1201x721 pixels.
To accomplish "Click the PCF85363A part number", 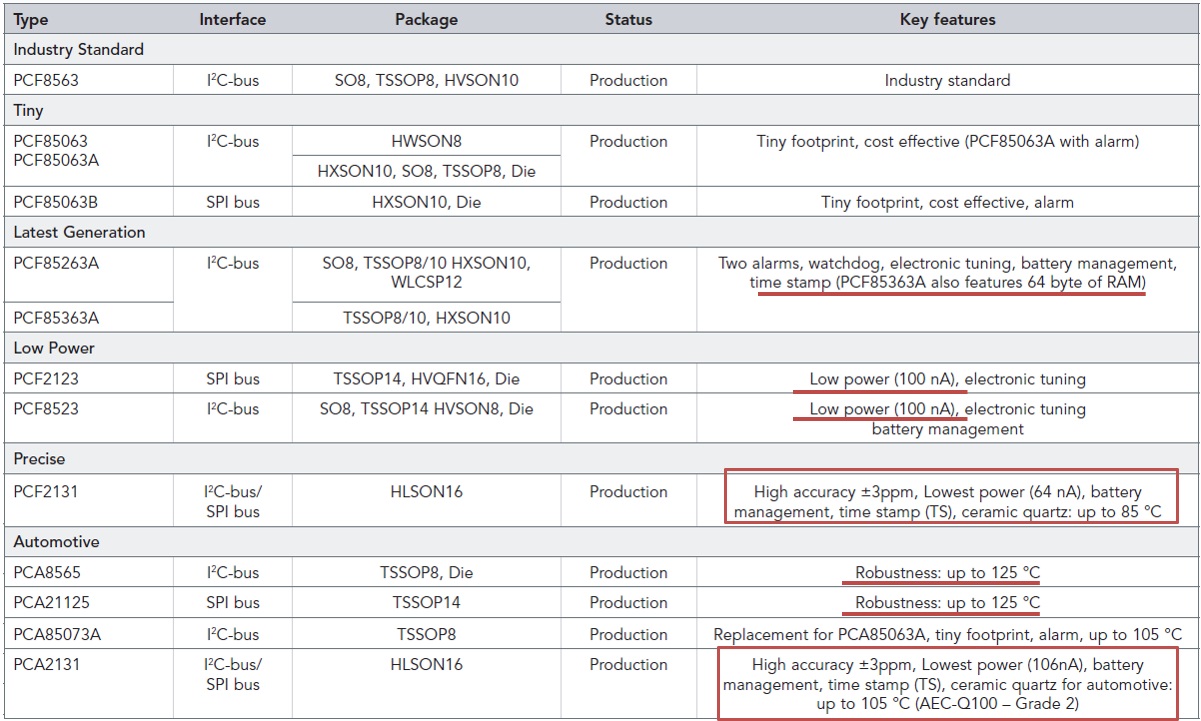I will [56, 318].
